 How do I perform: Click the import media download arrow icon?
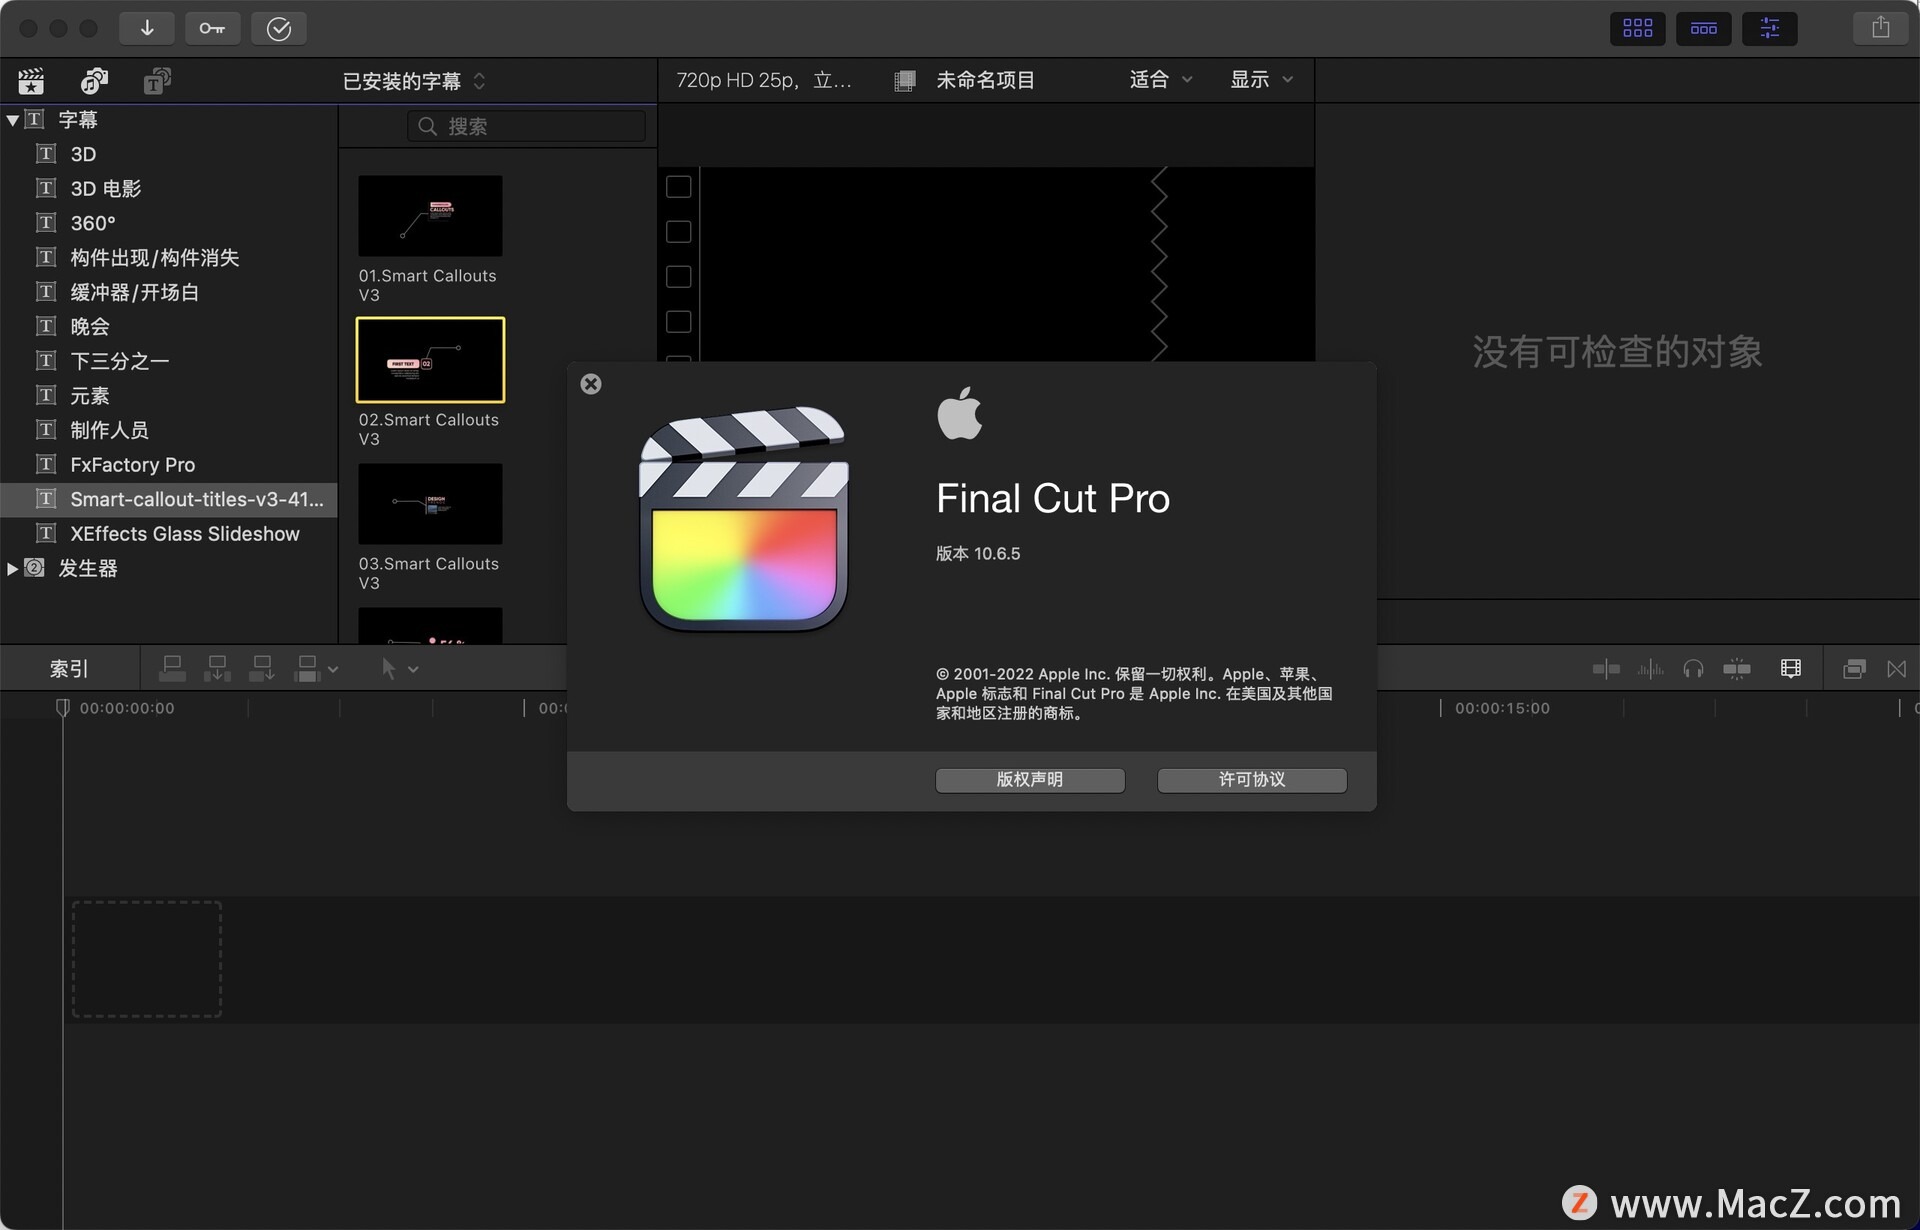147,28
